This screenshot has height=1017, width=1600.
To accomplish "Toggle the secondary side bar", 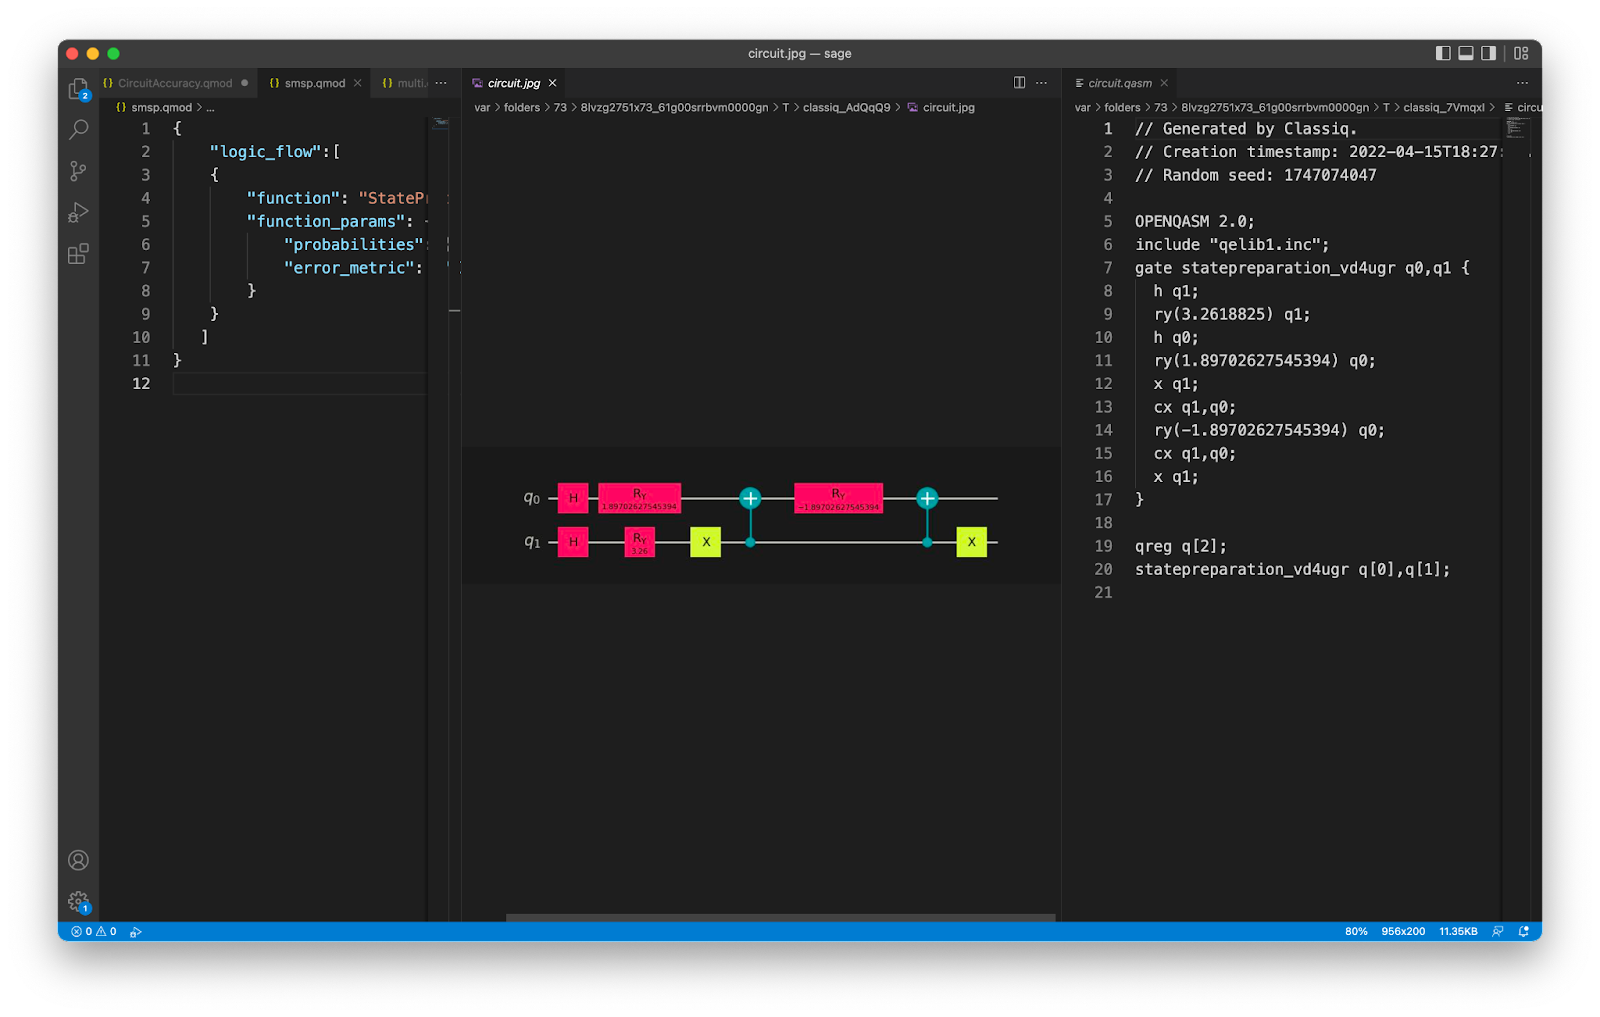I will [x=1489, y=53].
